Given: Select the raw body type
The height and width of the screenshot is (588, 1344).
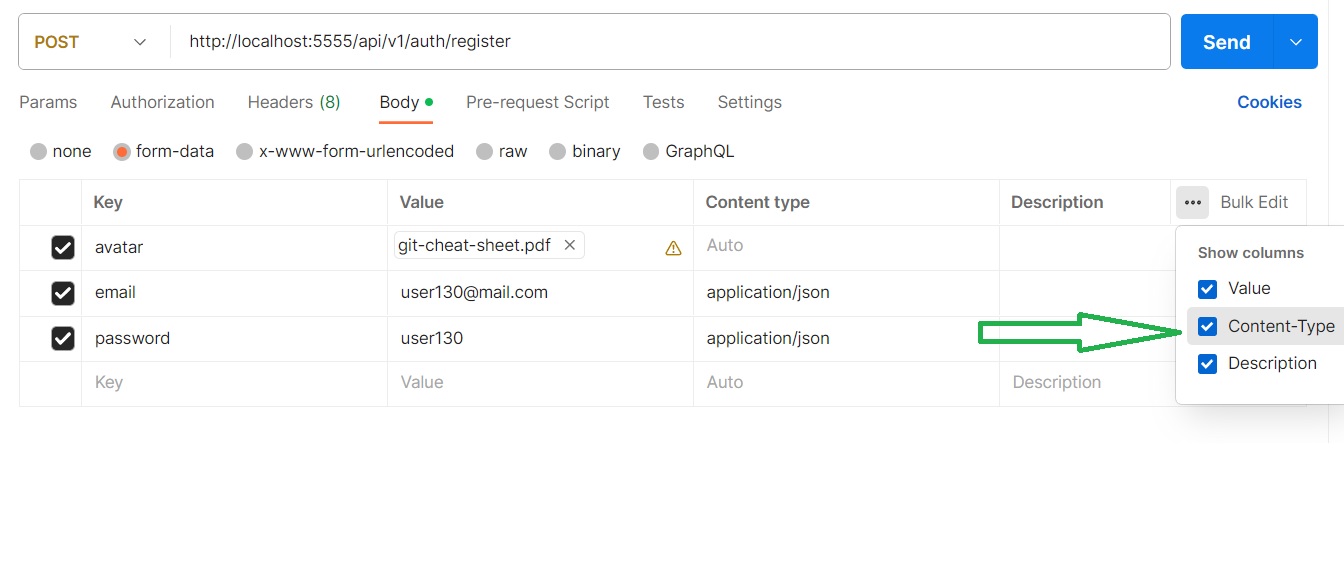Looking at the screenshot, I should coord(485,152).
